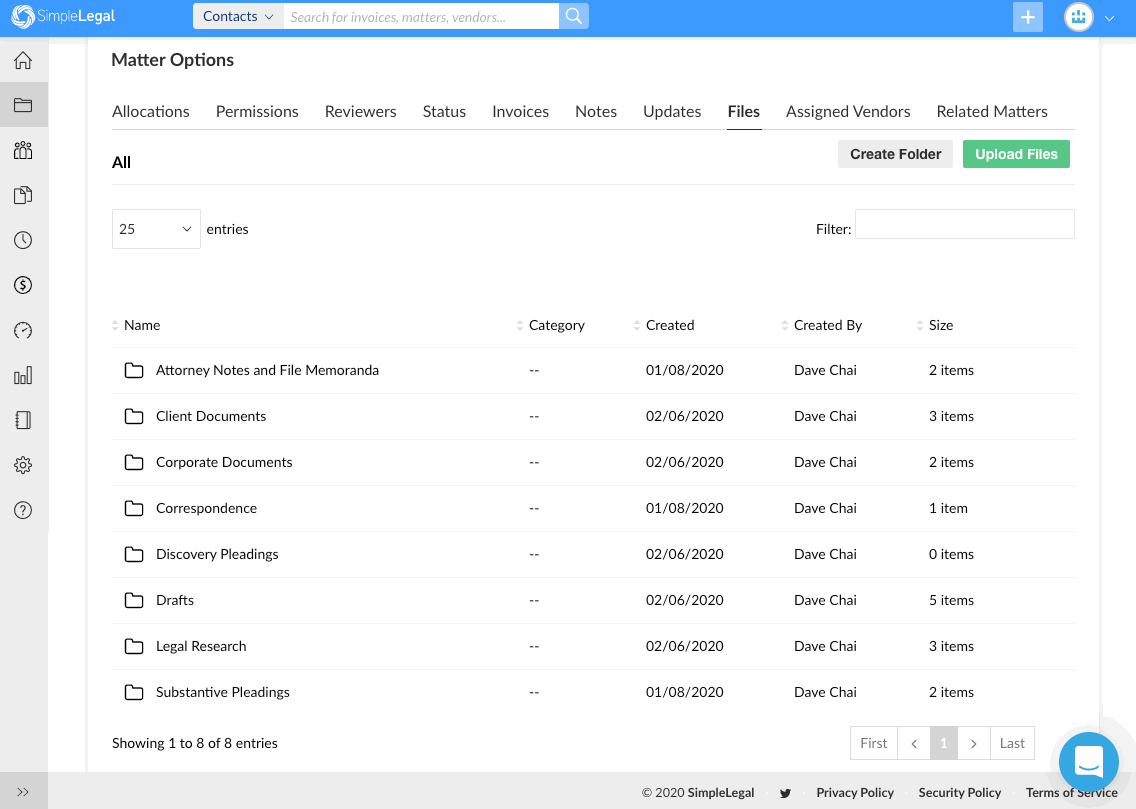Open the notebook icon in the sidebar

(x=23, y=420)
